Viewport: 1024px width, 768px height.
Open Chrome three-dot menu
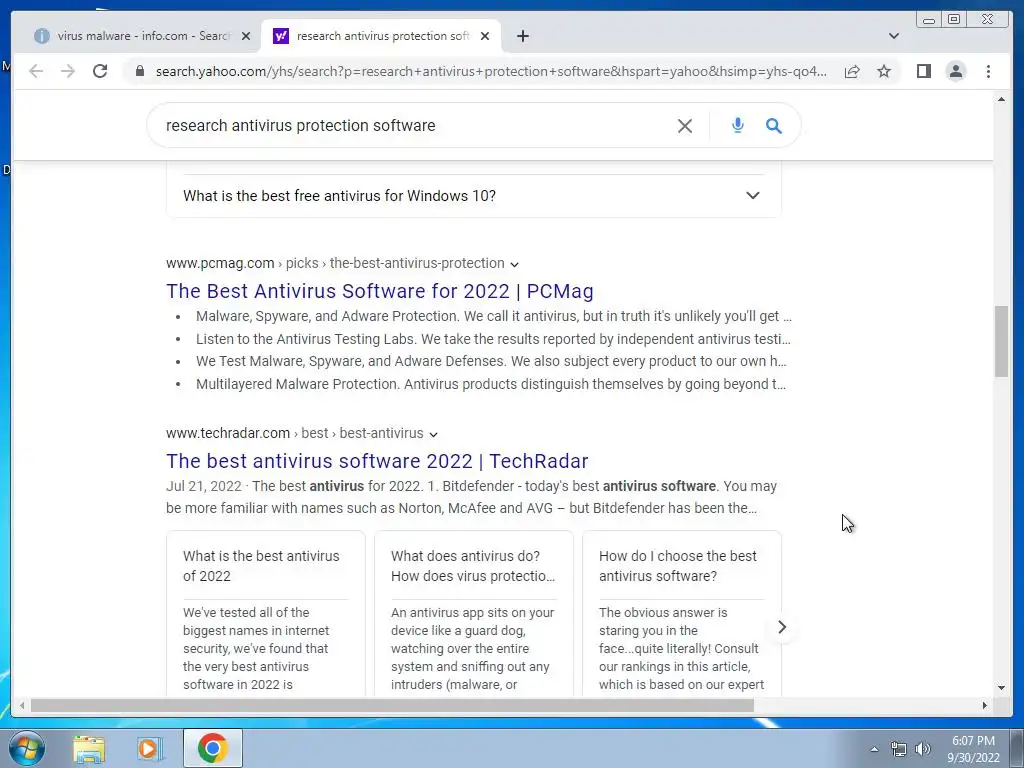point(988,71)
